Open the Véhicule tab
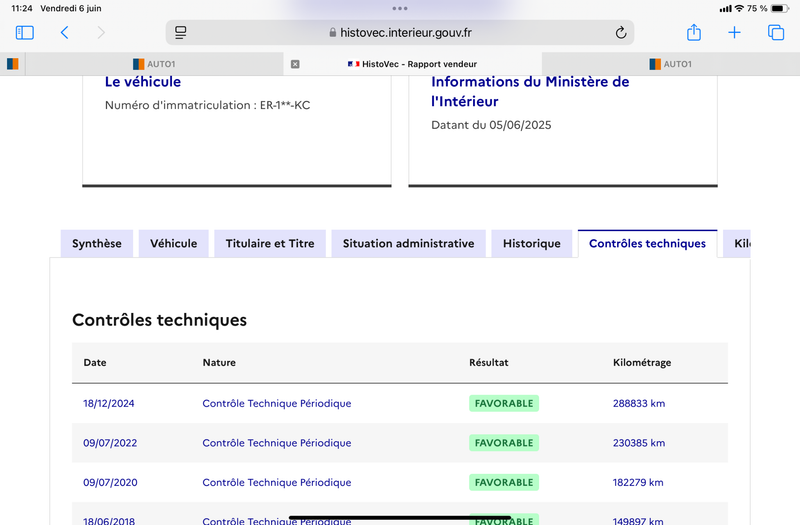Screen dimensions: 800x525 point(173,243)
